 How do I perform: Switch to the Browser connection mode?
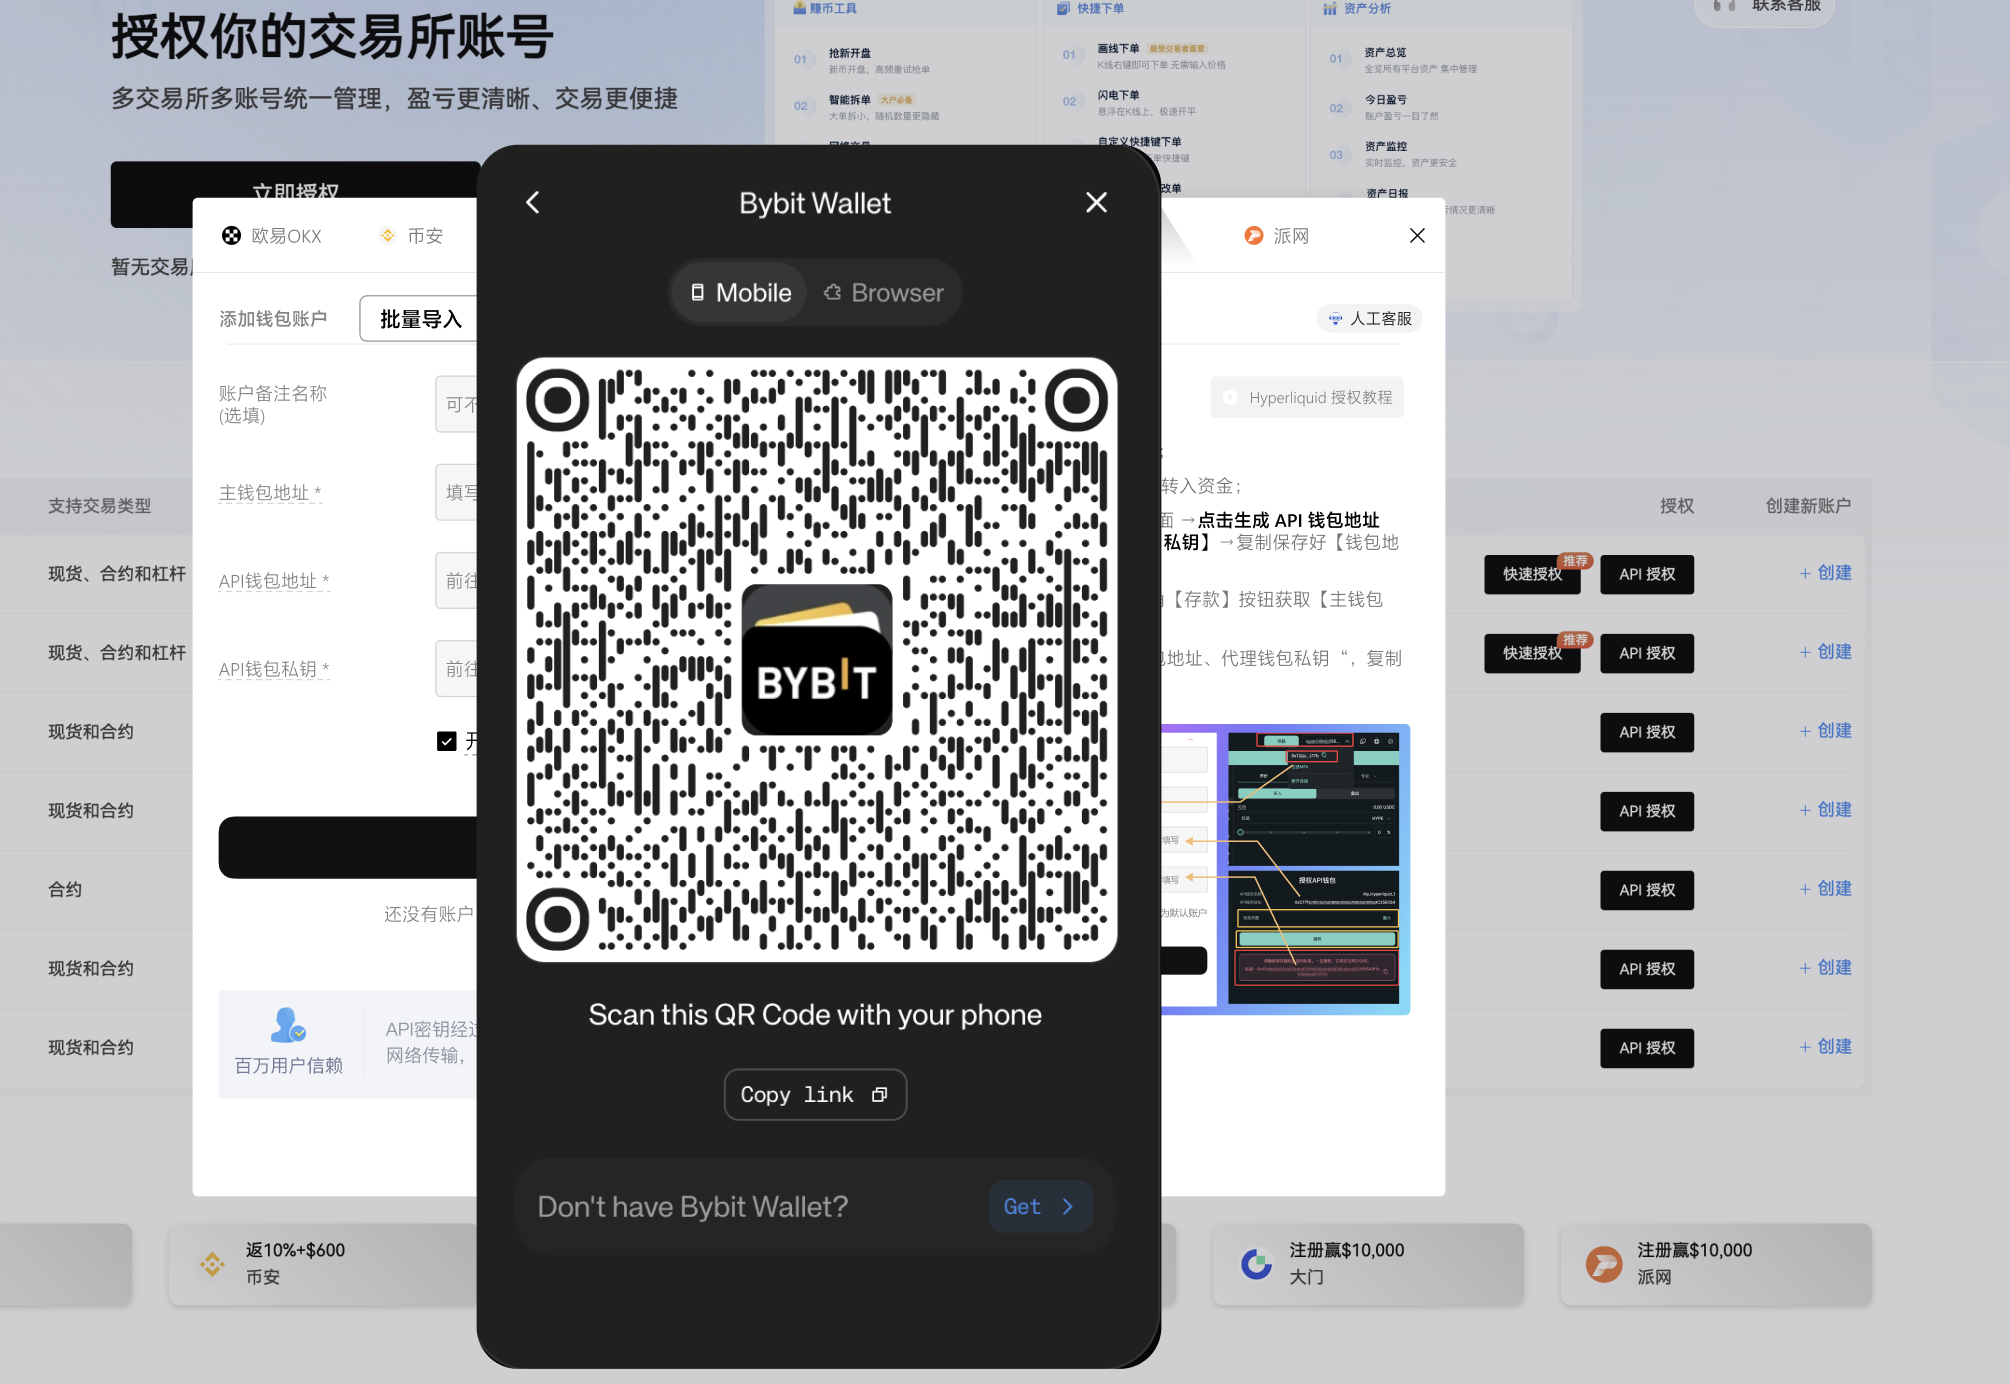884,293
